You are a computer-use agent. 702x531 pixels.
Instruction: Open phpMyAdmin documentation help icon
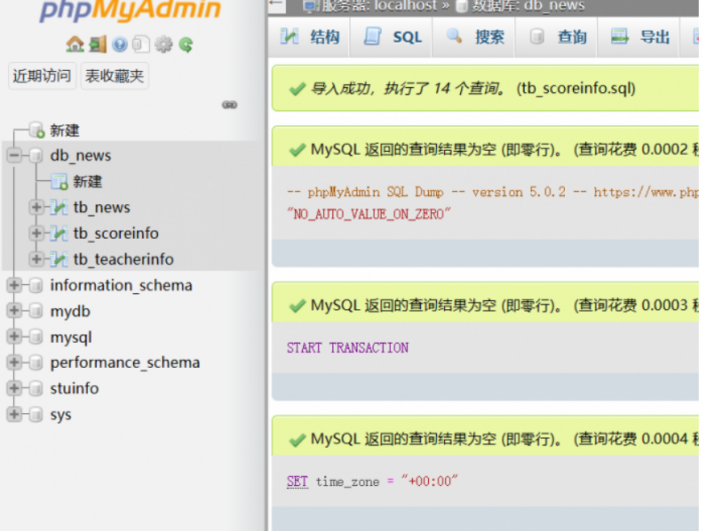click(x=120, y=44)
